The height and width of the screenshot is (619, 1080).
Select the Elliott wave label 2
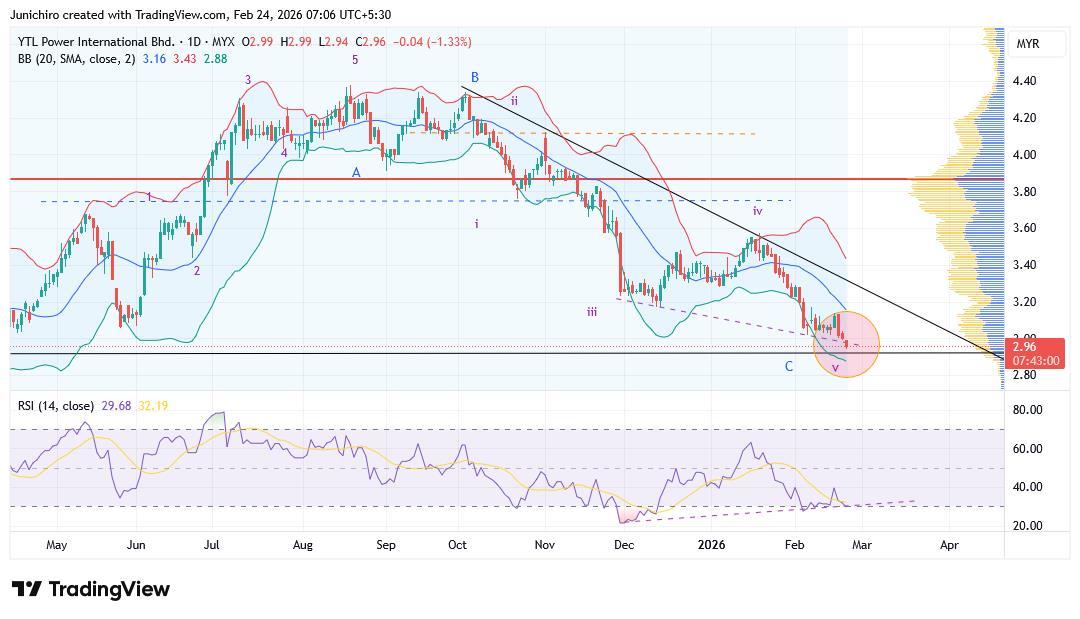tap(197, 271)
